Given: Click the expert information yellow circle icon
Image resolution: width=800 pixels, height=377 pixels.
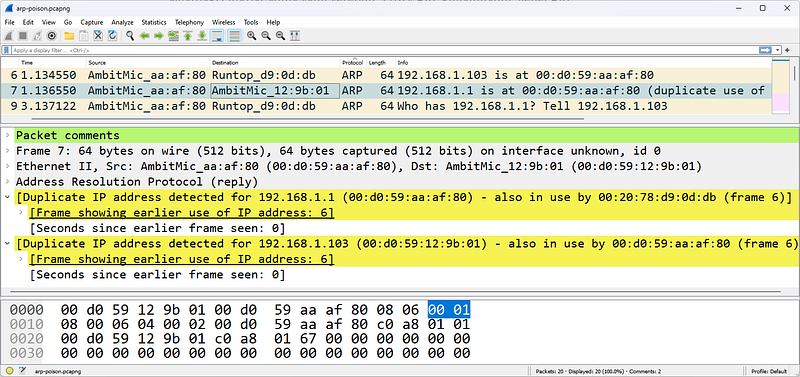Looking at the screenshot, I should pos(10,371).
